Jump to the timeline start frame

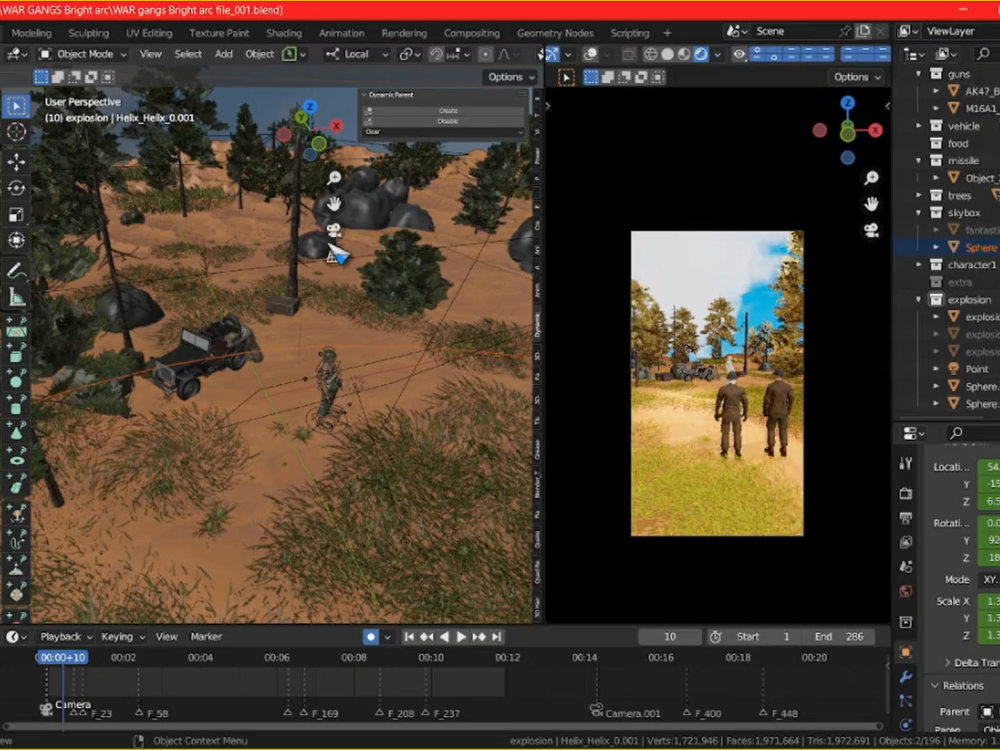[409, 636]
